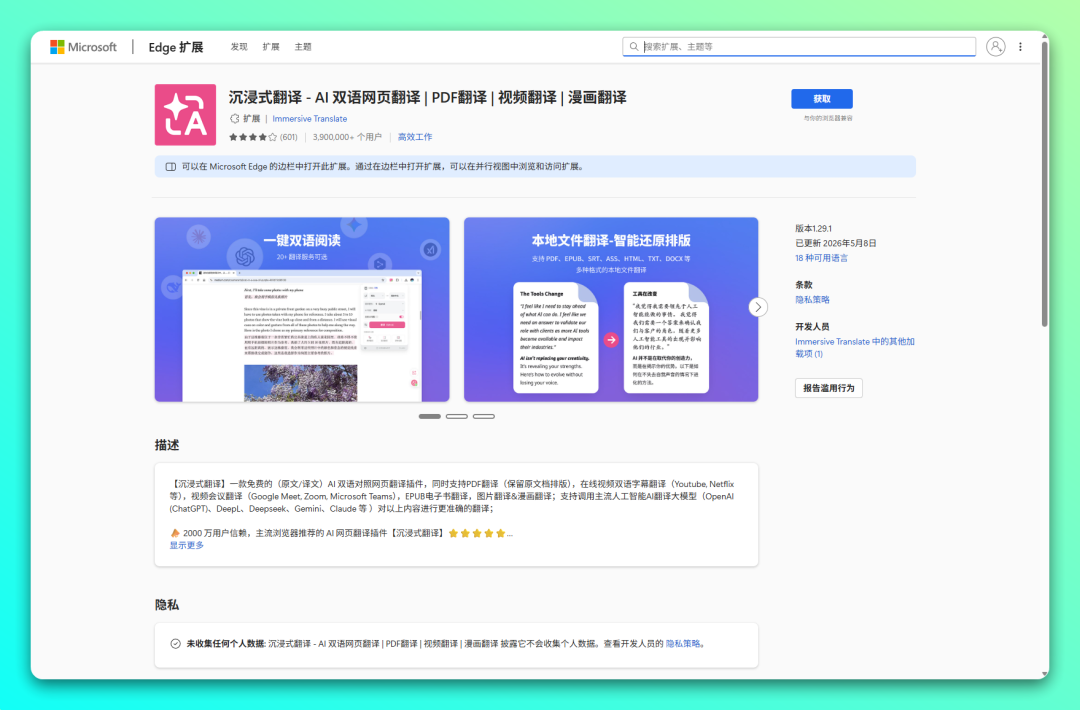Expand description with 显示更多
The height and width of the screenshot is (710, 1080).
[187, 545]
